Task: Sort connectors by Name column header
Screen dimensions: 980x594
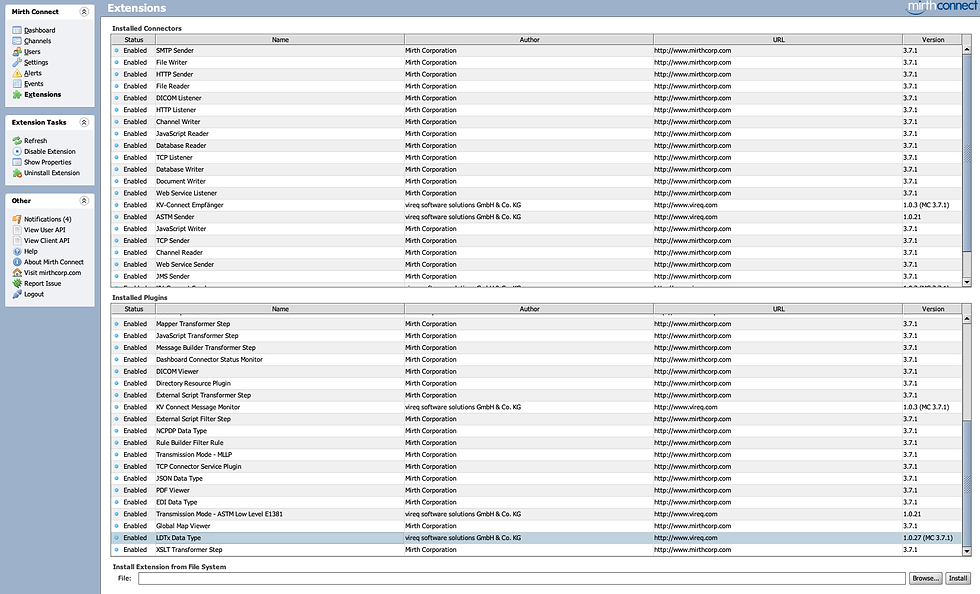Action: [x=280, y=39]
